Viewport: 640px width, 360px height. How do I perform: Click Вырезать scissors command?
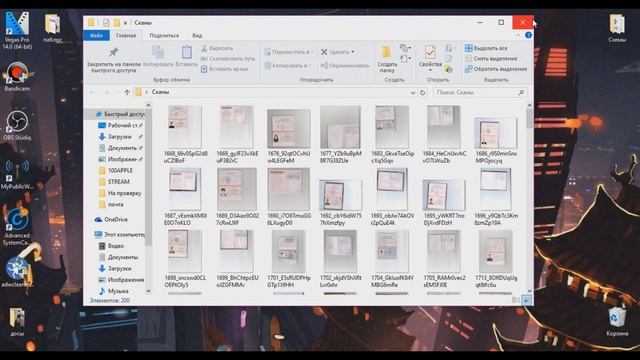(x=217, y=48)
